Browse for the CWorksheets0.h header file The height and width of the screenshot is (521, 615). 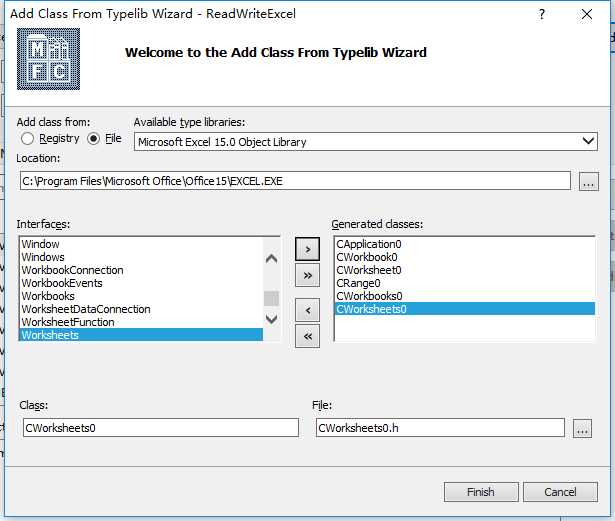tap(582, 428)
